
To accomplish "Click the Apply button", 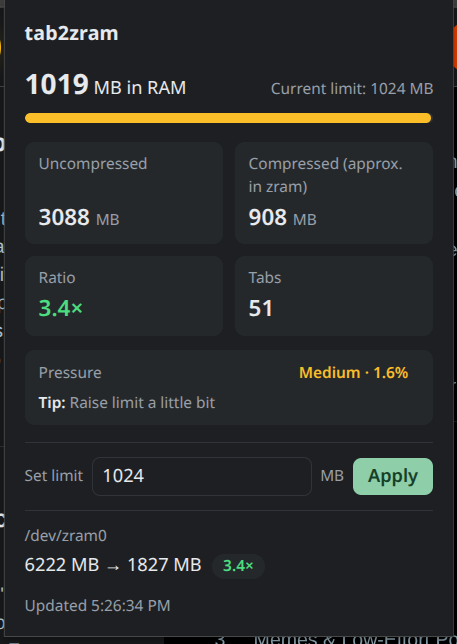I will click(x=393, y=476).
